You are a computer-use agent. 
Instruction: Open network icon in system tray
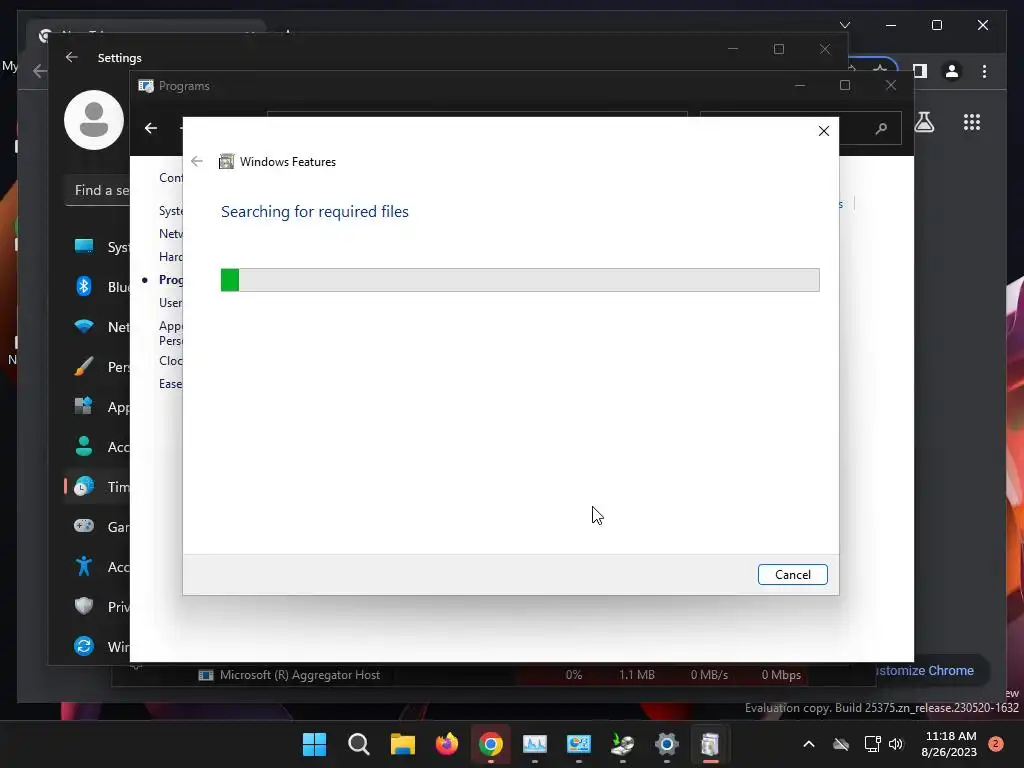872,744
